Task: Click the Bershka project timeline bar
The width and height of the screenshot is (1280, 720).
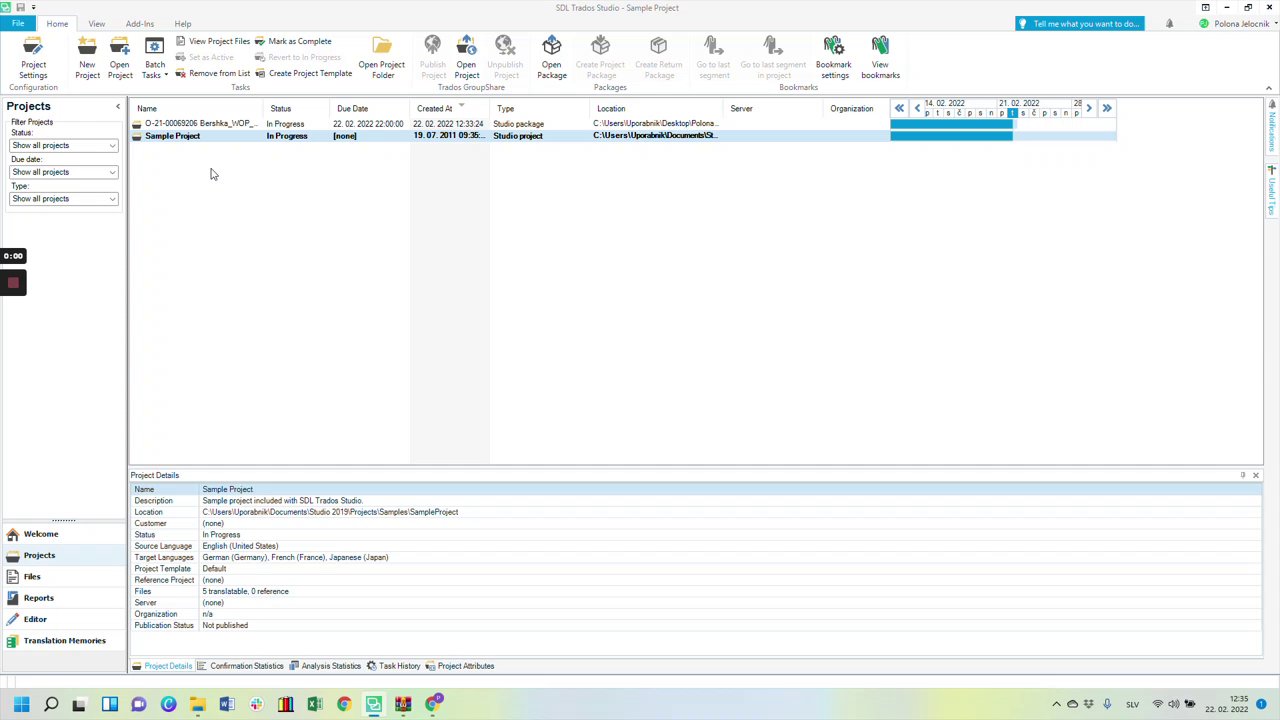Action: coord(951,124)
